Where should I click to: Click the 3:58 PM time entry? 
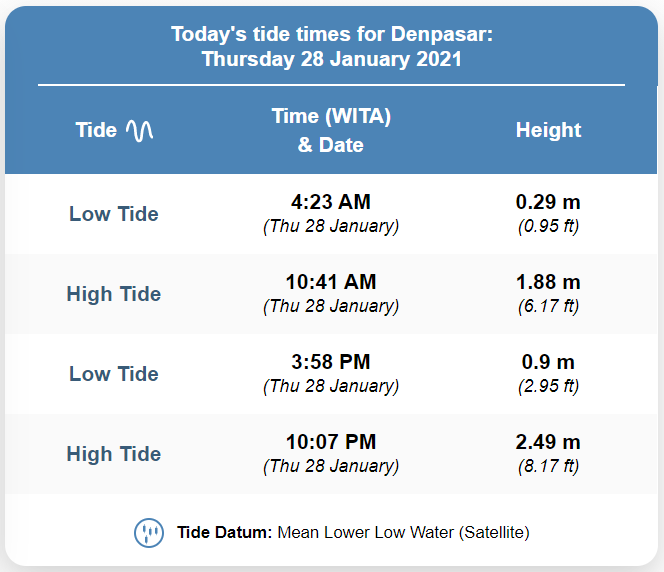tap(331, 362)
